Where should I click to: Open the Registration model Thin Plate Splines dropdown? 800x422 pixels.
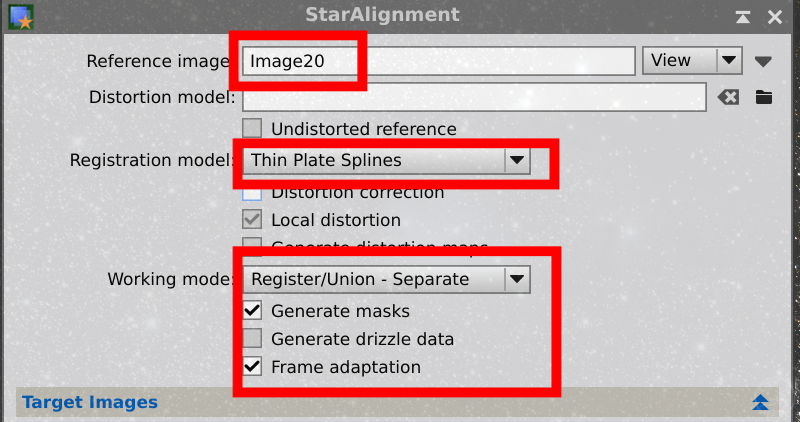coord(386,160)
